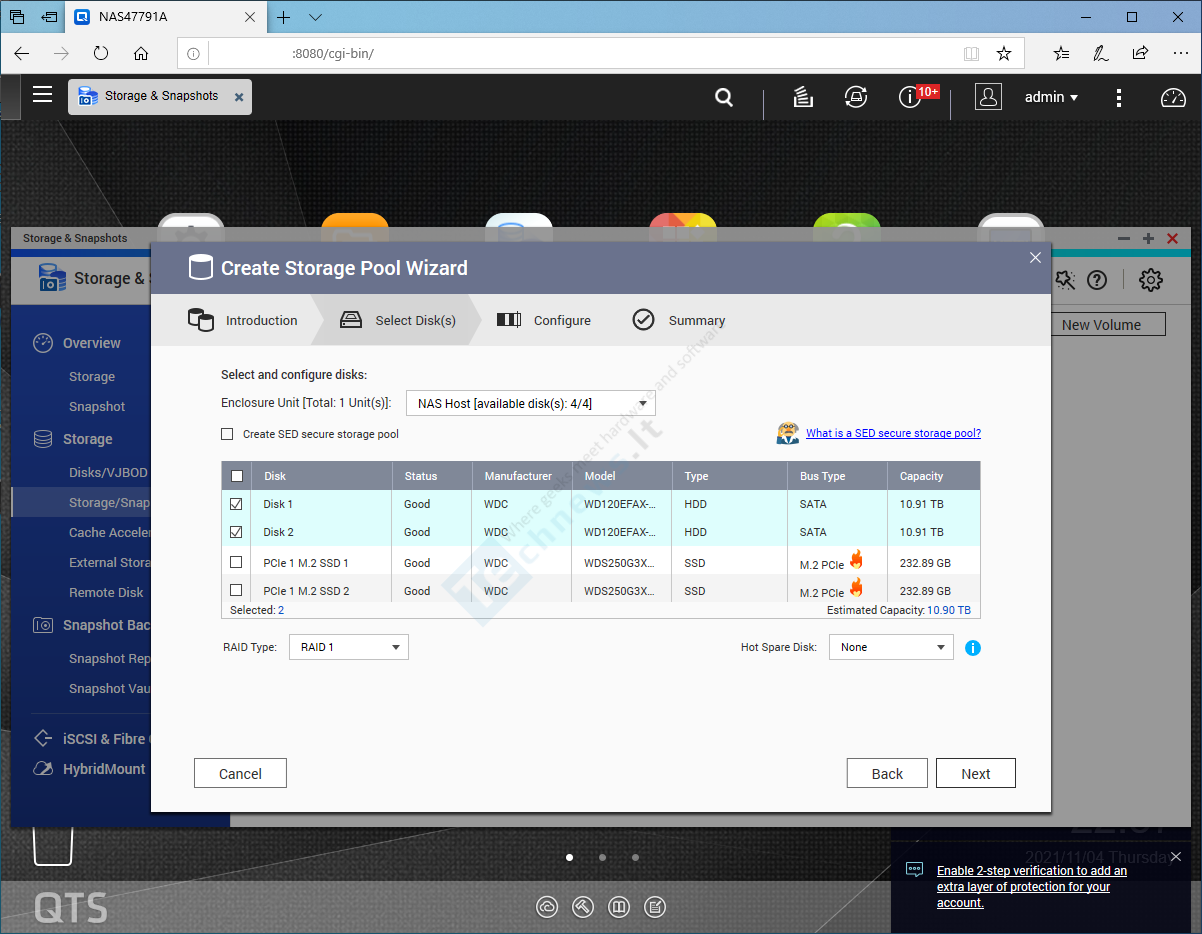This screenshot has height=934, width=1202.
Task: Uncheck Disk 1 checkbox
Action: (x=236, y=504)
